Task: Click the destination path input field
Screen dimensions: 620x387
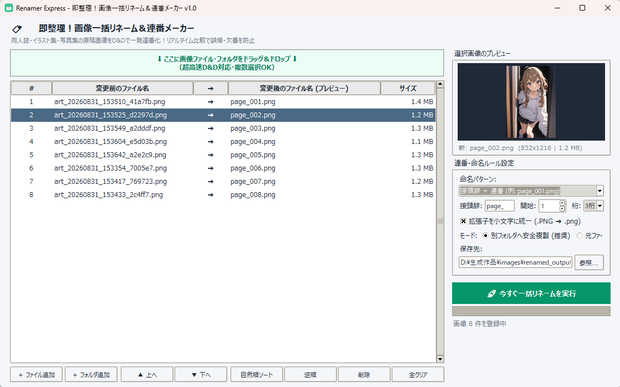Action: 516,262
